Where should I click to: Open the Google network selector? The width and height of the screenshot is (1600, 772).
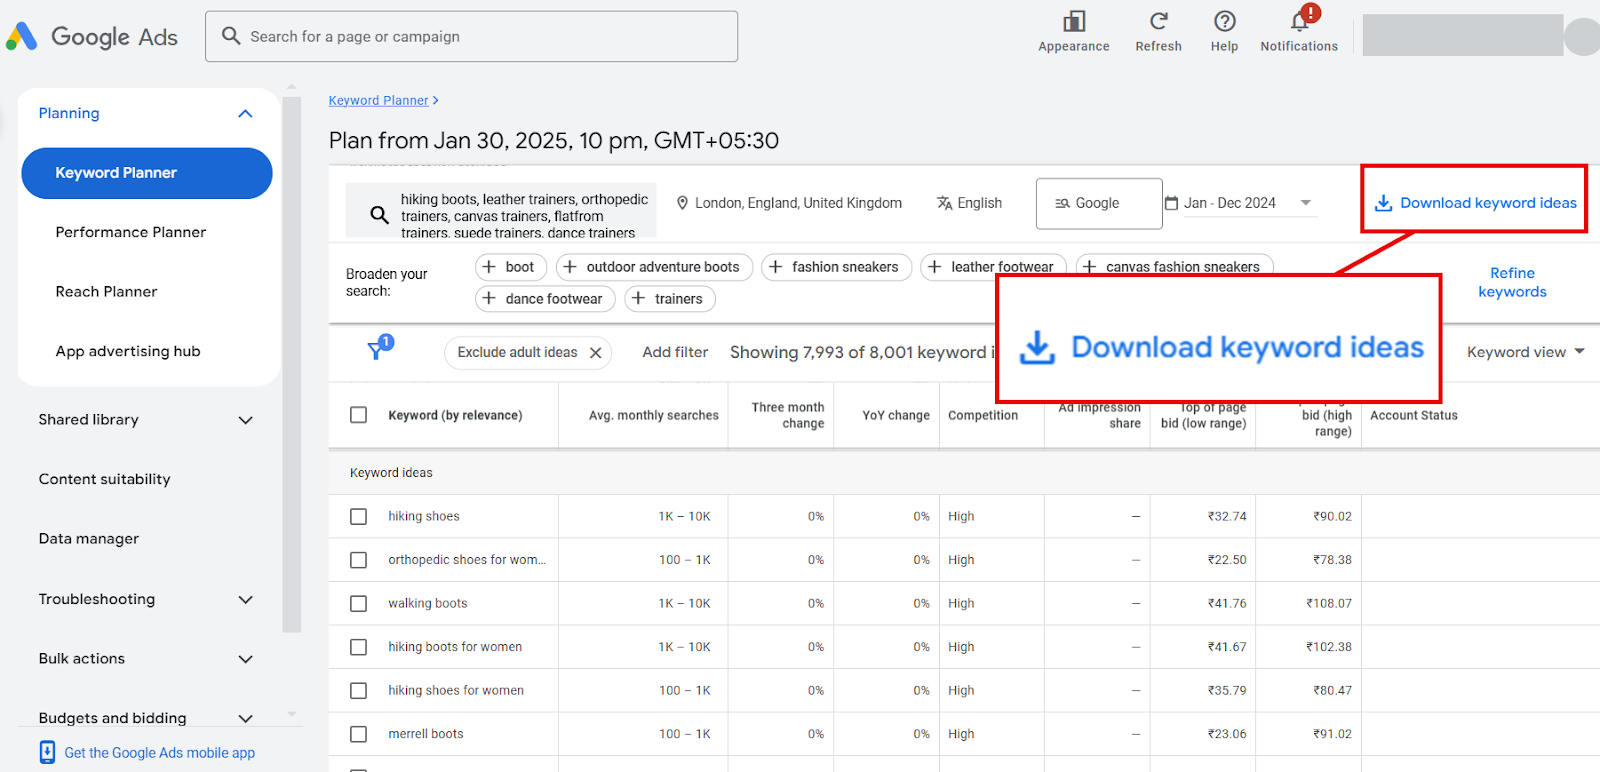click(x=1099, y=204)
